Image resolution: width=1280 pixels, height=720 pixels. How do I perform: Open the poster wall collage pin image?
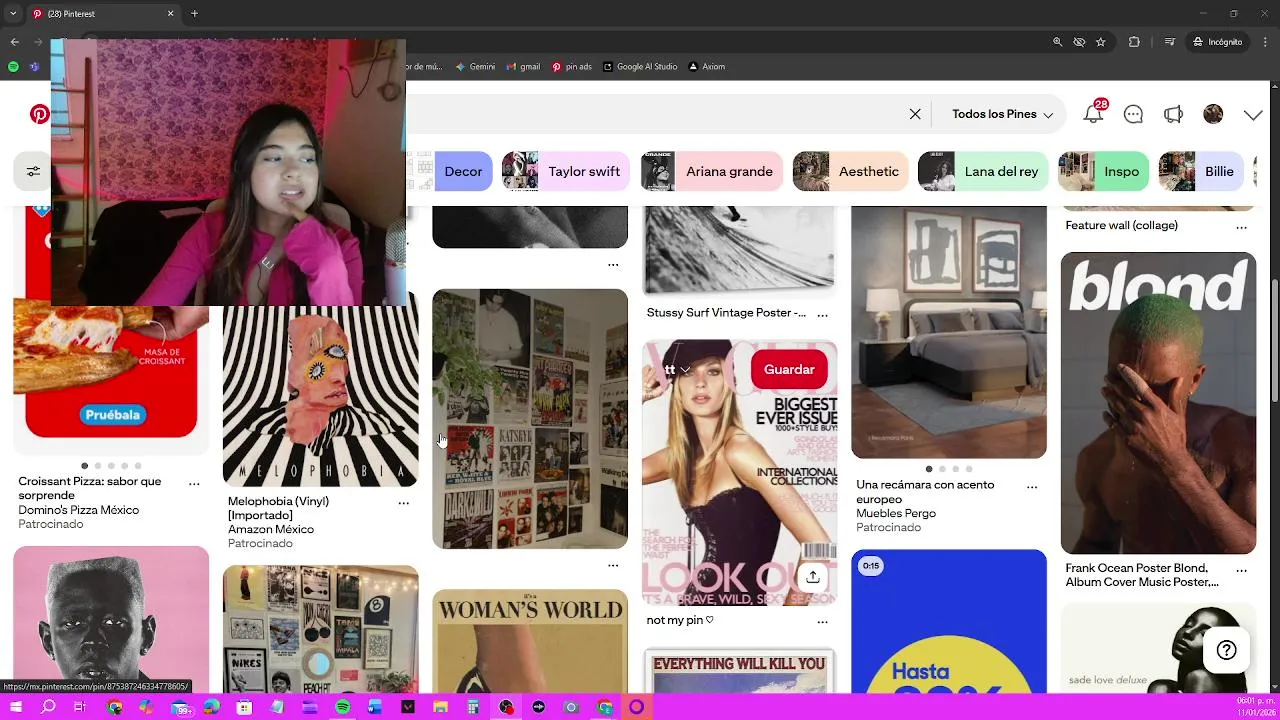click(530, 419)
